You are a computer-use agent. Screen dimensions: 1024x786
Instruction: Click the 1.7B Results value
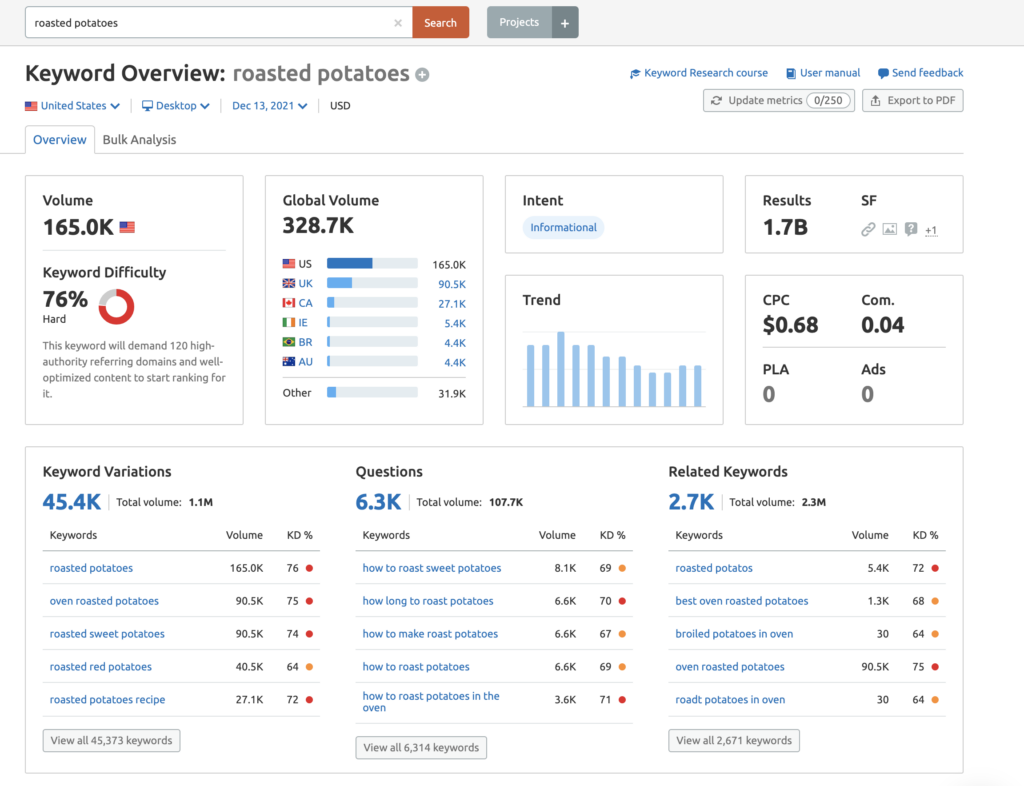(x=785, y=227)
